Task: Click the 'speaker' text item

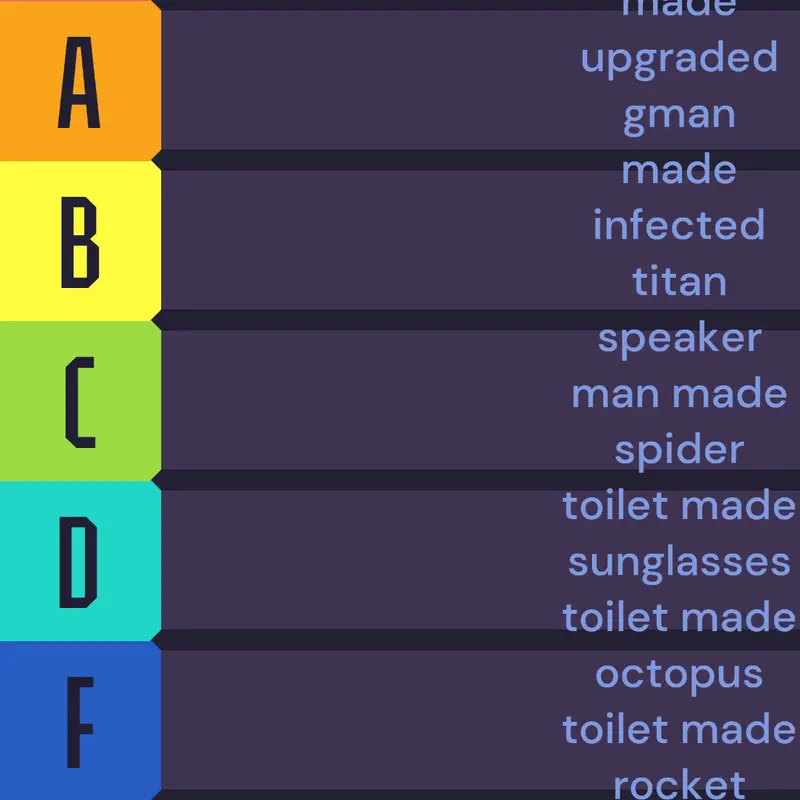Action: pyautogui.click(x=679, y=339)
